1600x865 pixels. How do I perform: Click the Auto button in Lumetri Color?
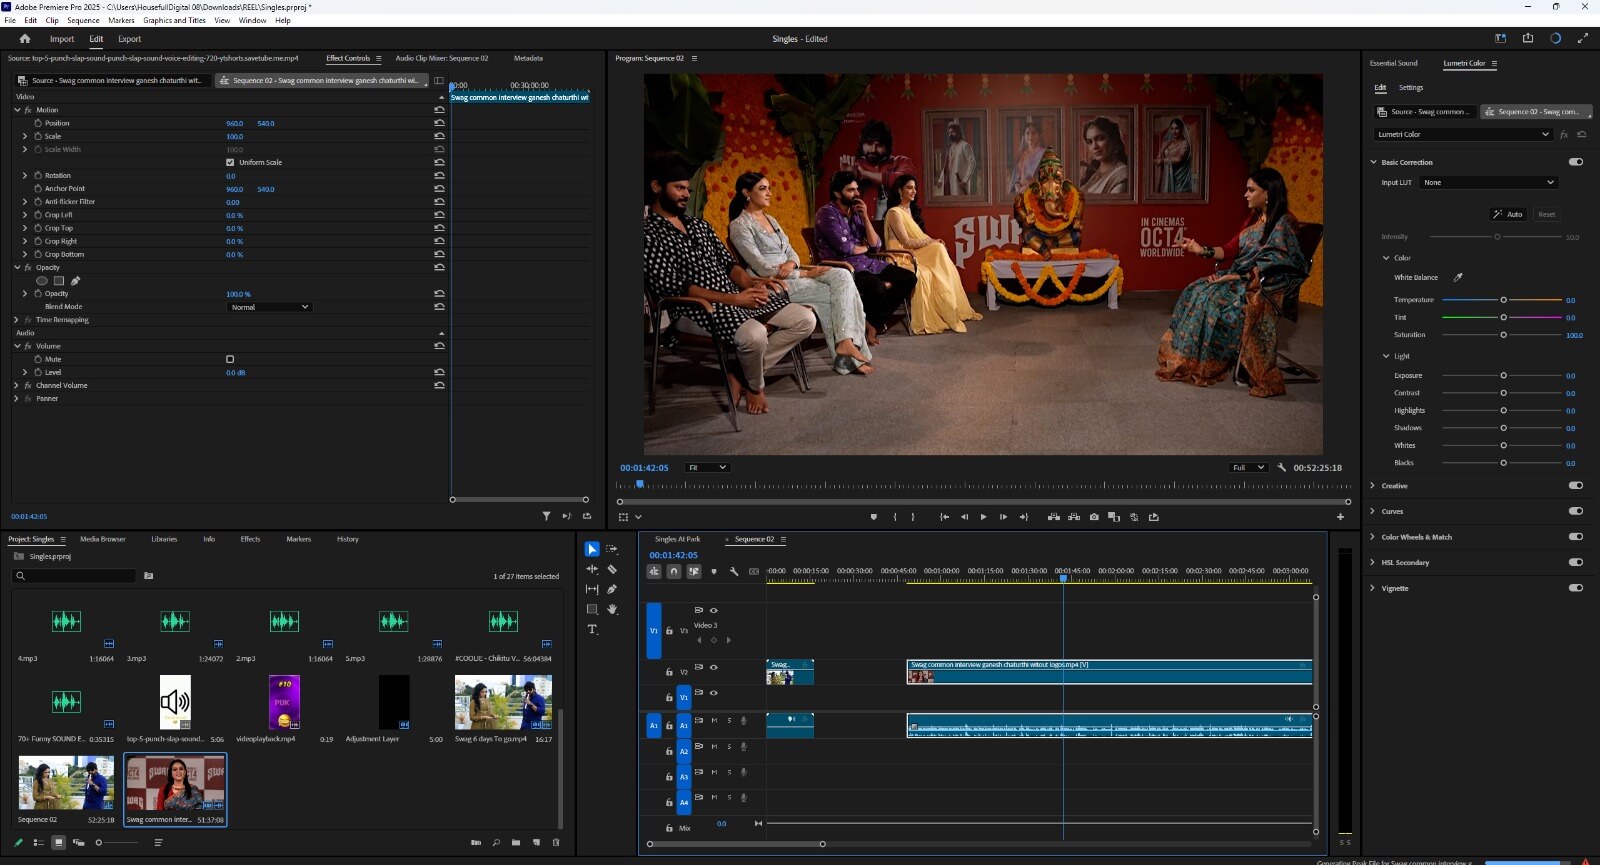[1508, 214]
